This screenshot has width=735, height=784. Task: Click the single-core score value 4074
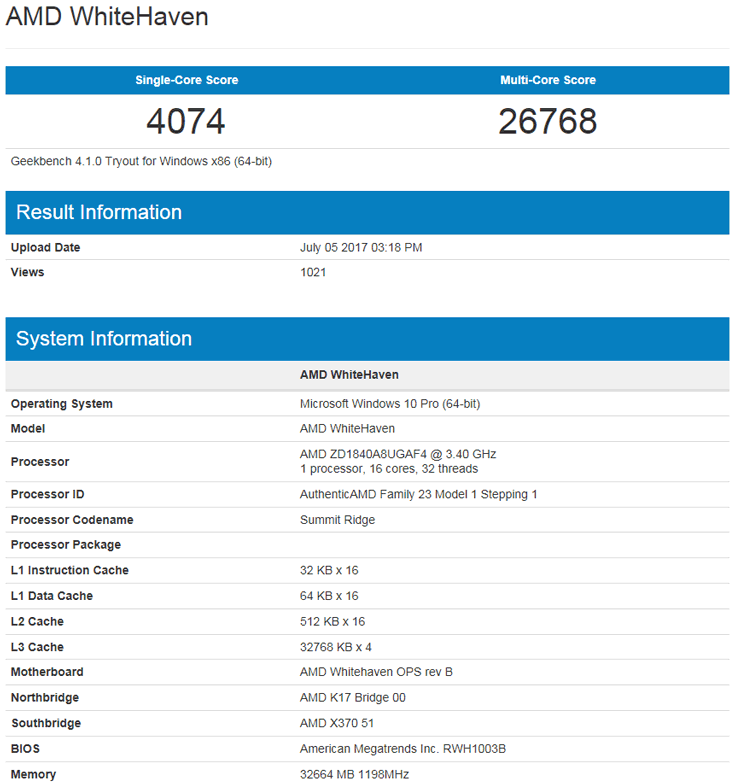[186, 122]
